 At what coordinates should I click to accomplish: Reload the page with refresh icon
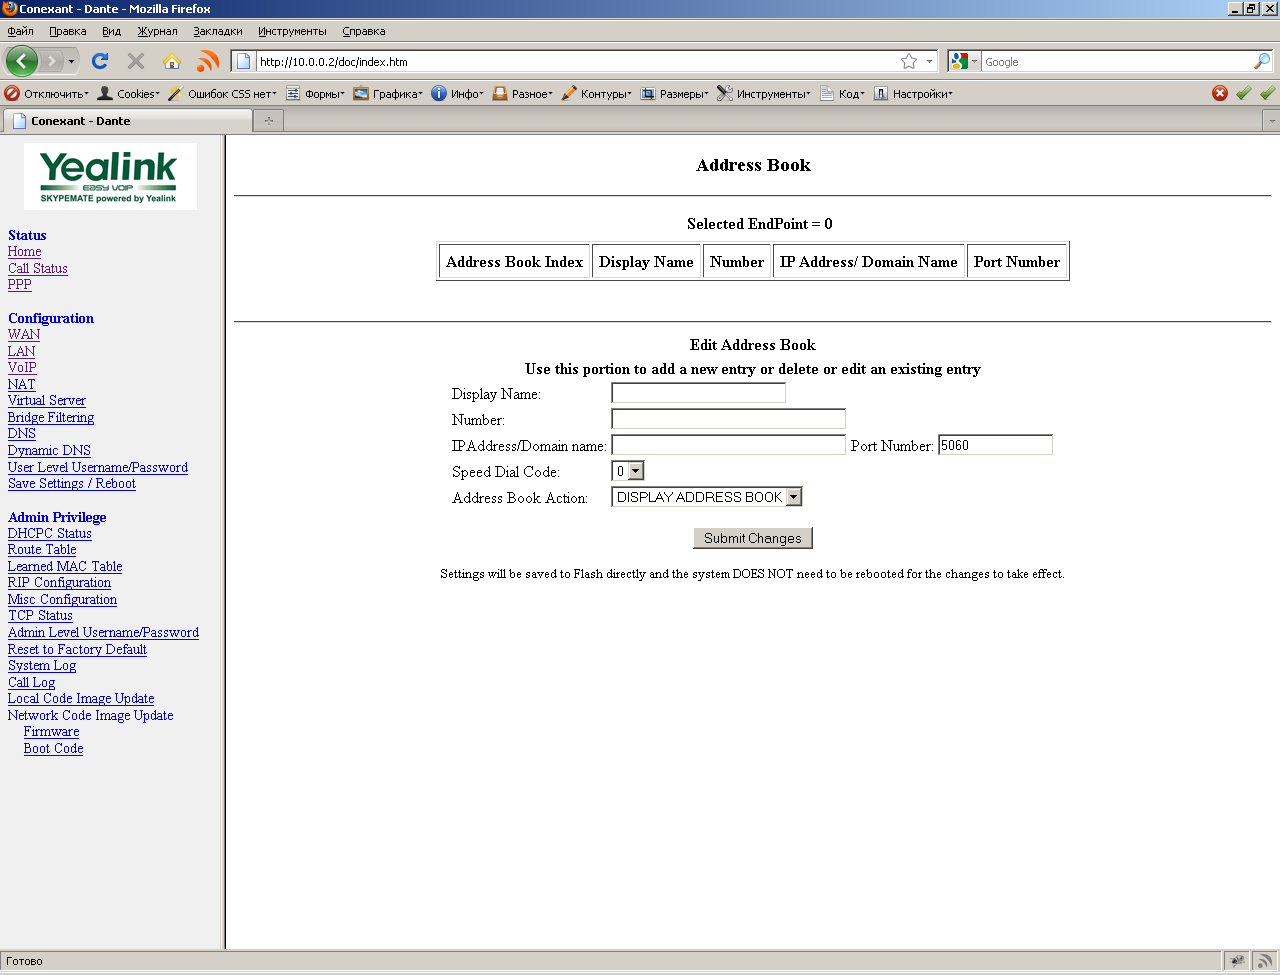[100, 61]
